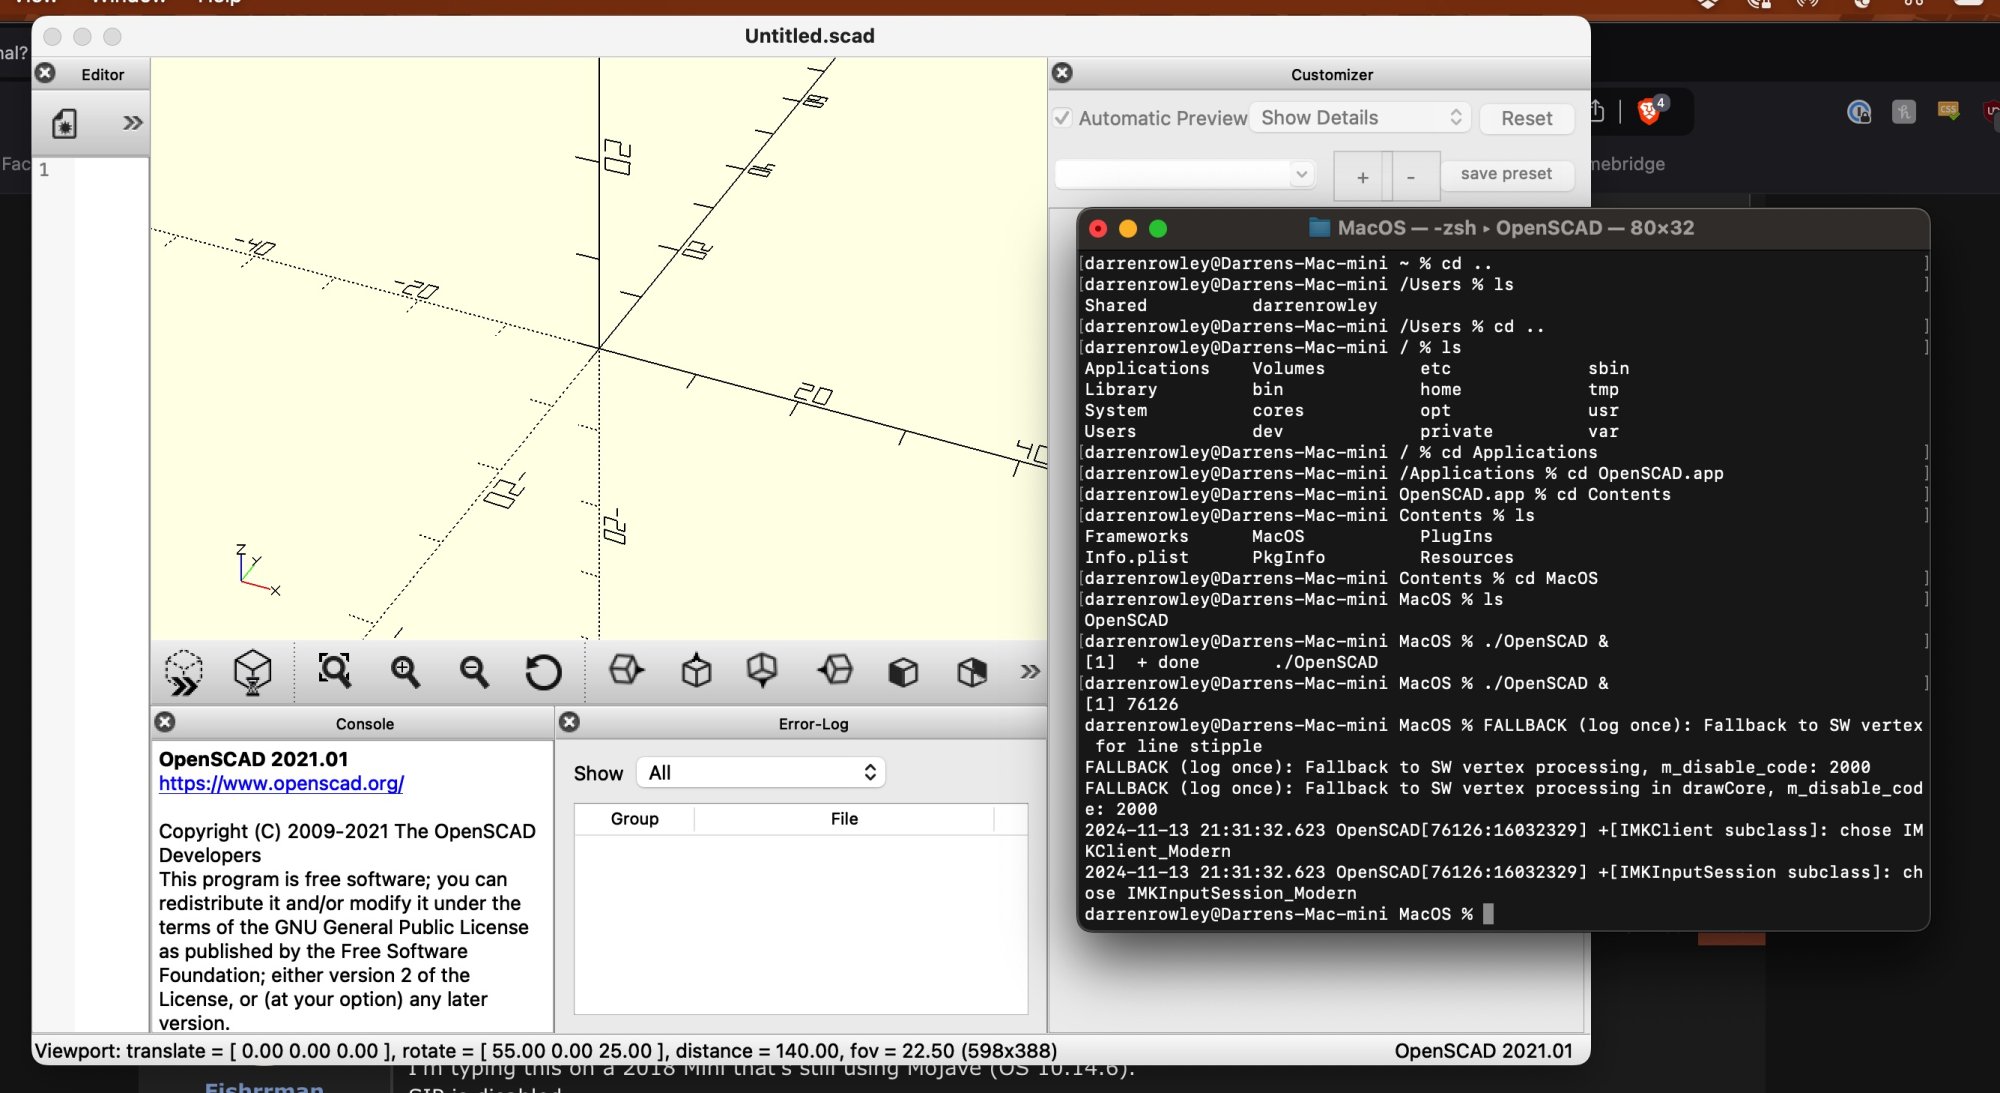This screenshot has width=2000, height=1093.
Task: Close the Error-Log panel
Action: [569, 721]
